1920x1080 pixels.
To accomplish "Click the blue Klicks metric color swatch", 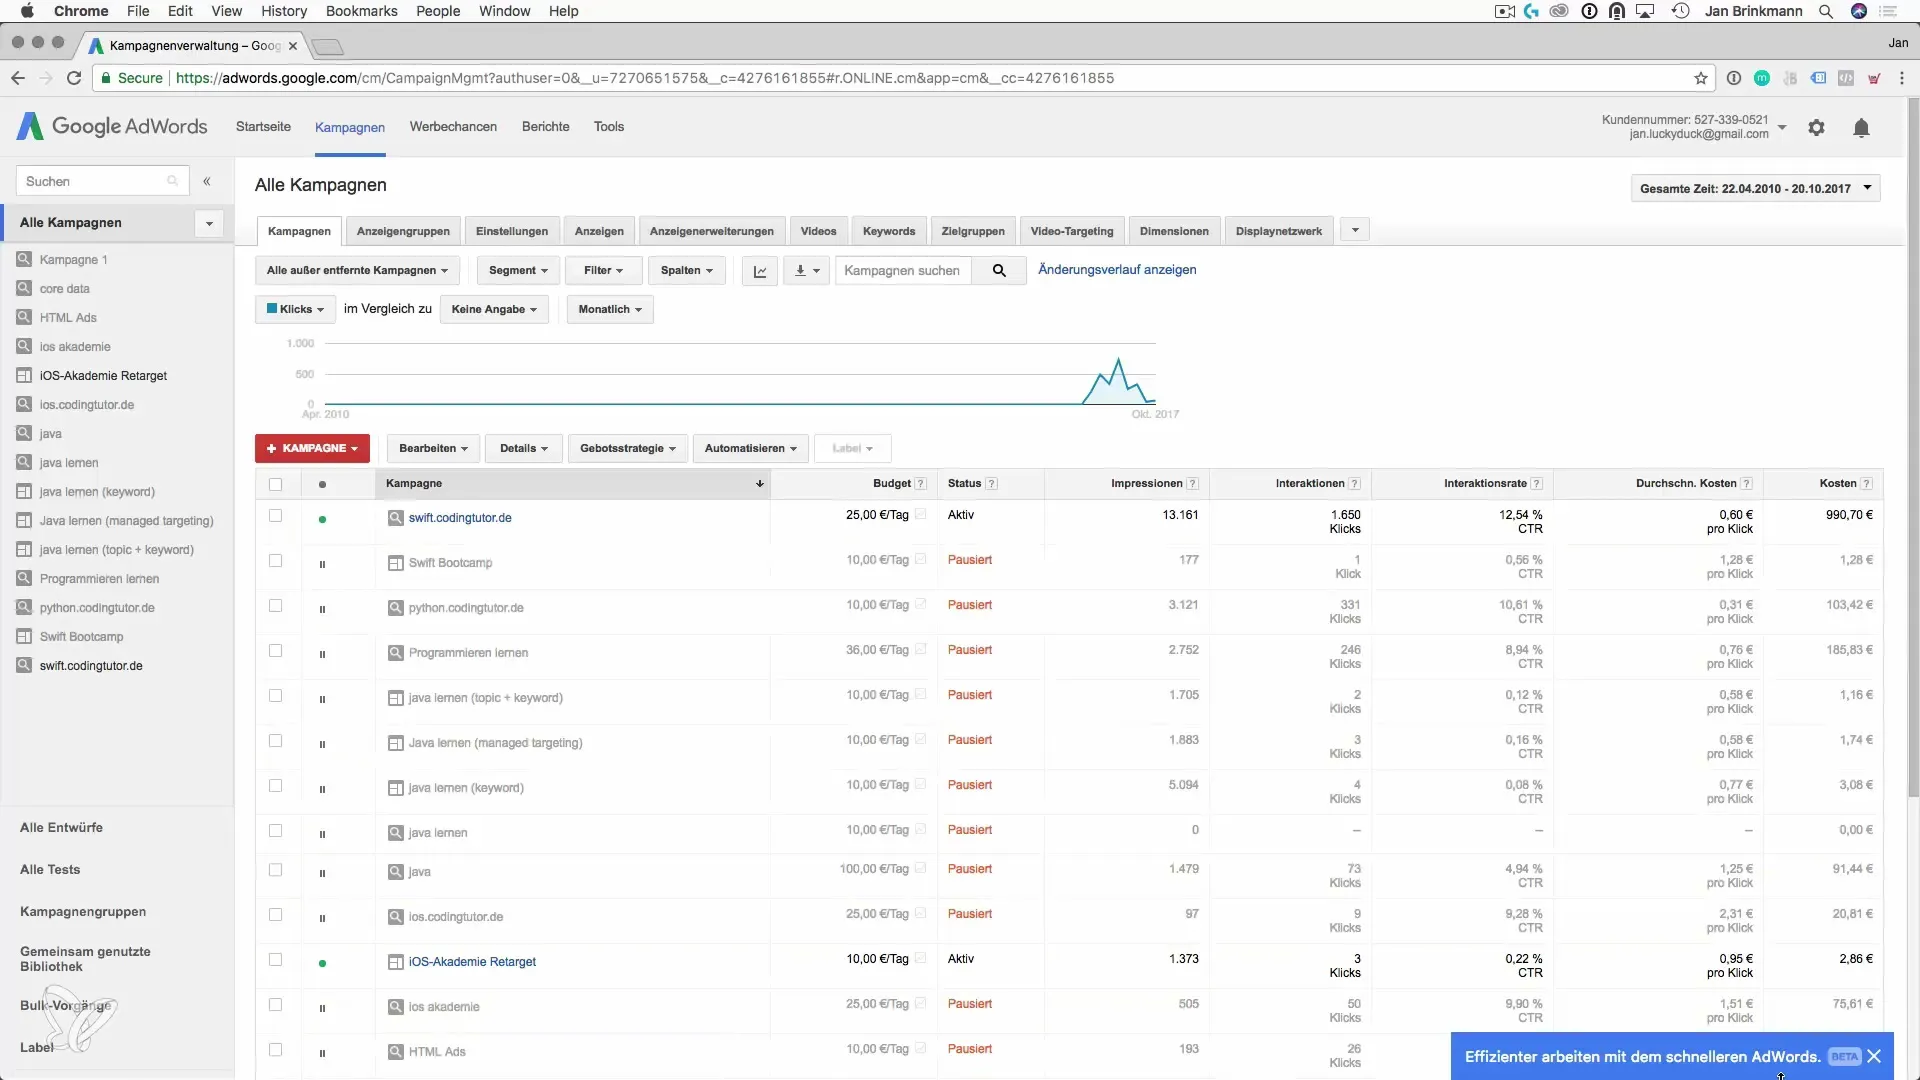I will pyautogui.click(x=272, y=309).
